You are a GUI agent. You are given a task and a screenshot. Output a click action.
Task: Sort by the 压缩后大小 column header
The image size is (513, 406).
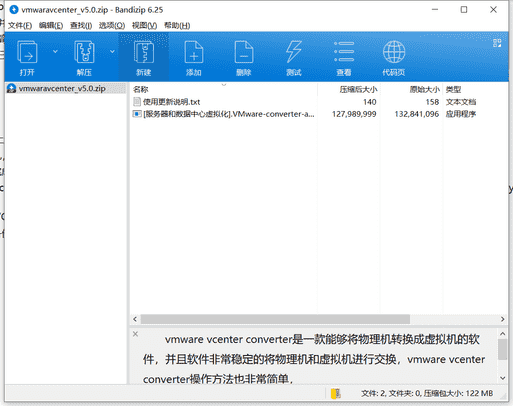pyautogui.click(x=349, y=89)
